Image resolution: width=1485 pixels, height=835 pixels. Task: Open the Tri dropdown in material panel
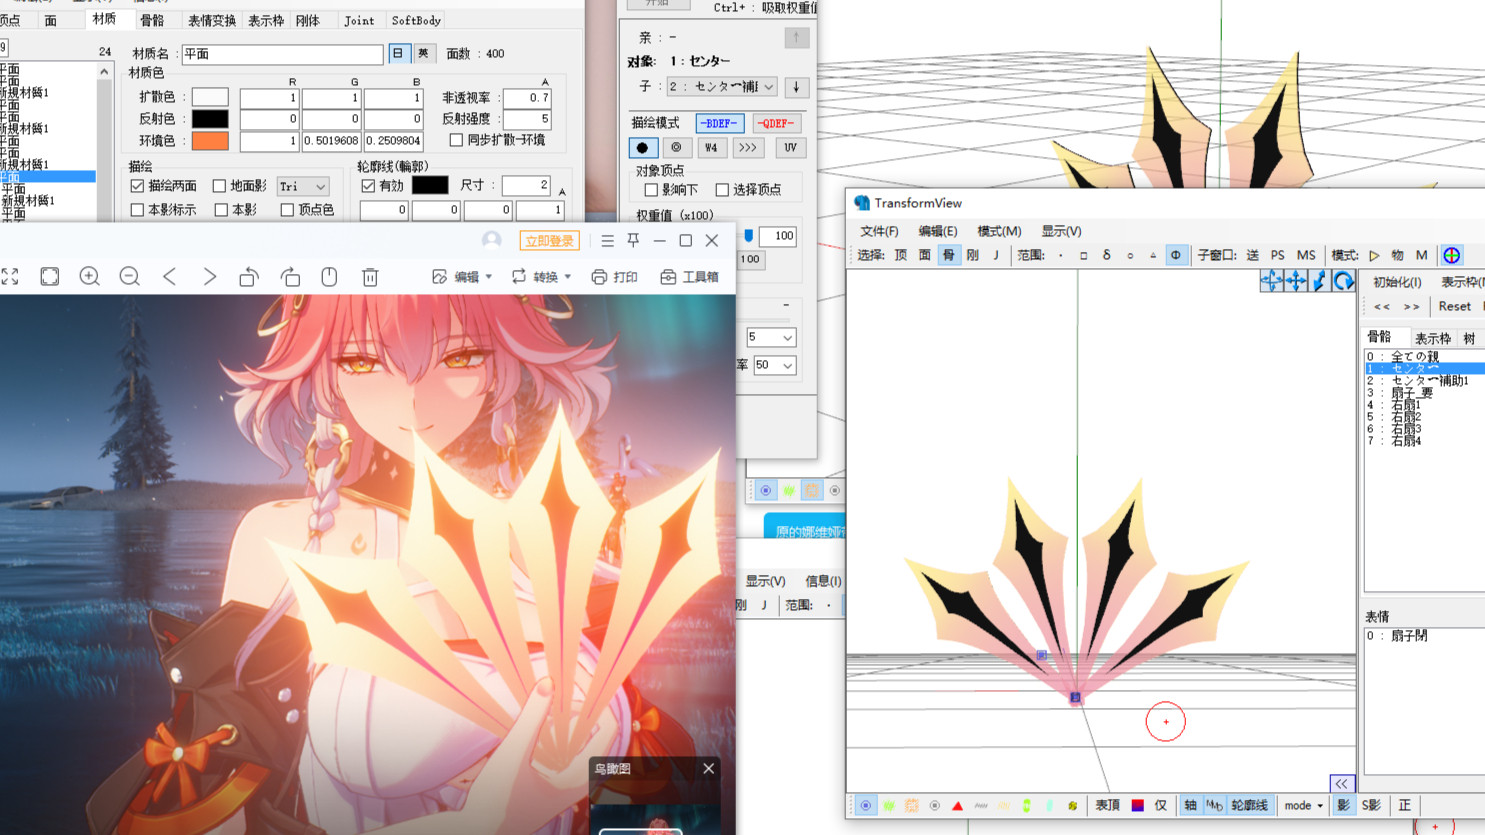pos(303,187)
